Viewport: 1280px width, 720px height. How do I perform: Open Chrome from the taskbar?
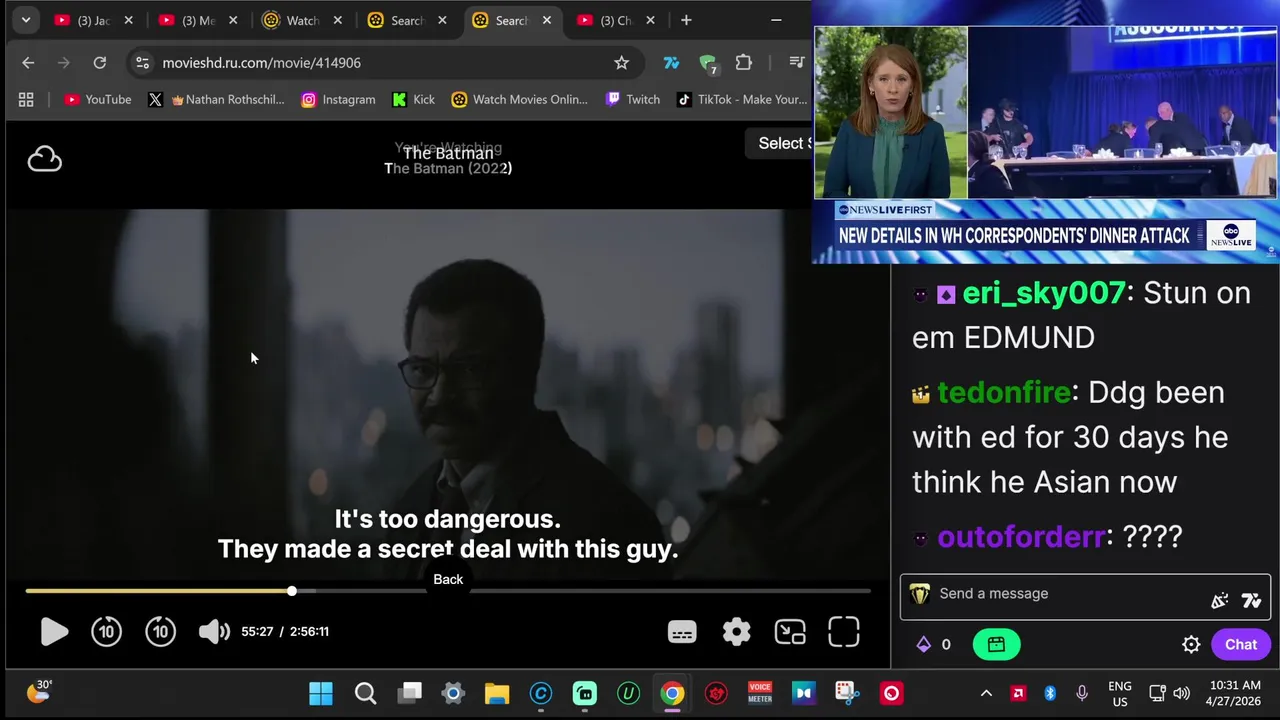point(672,693)
